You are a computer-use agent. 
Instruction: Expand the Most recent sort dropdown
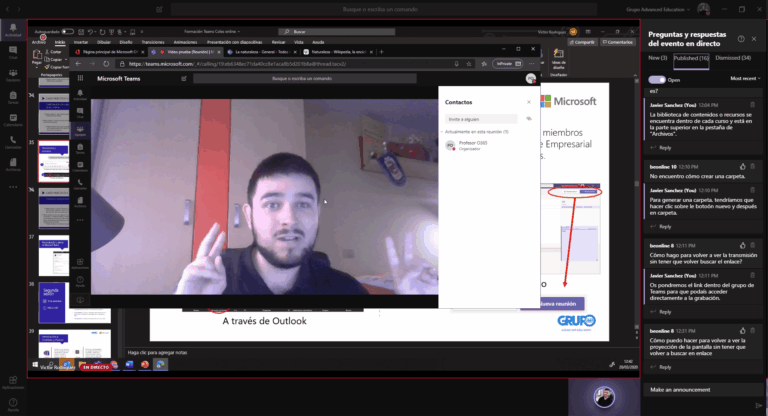745,78
